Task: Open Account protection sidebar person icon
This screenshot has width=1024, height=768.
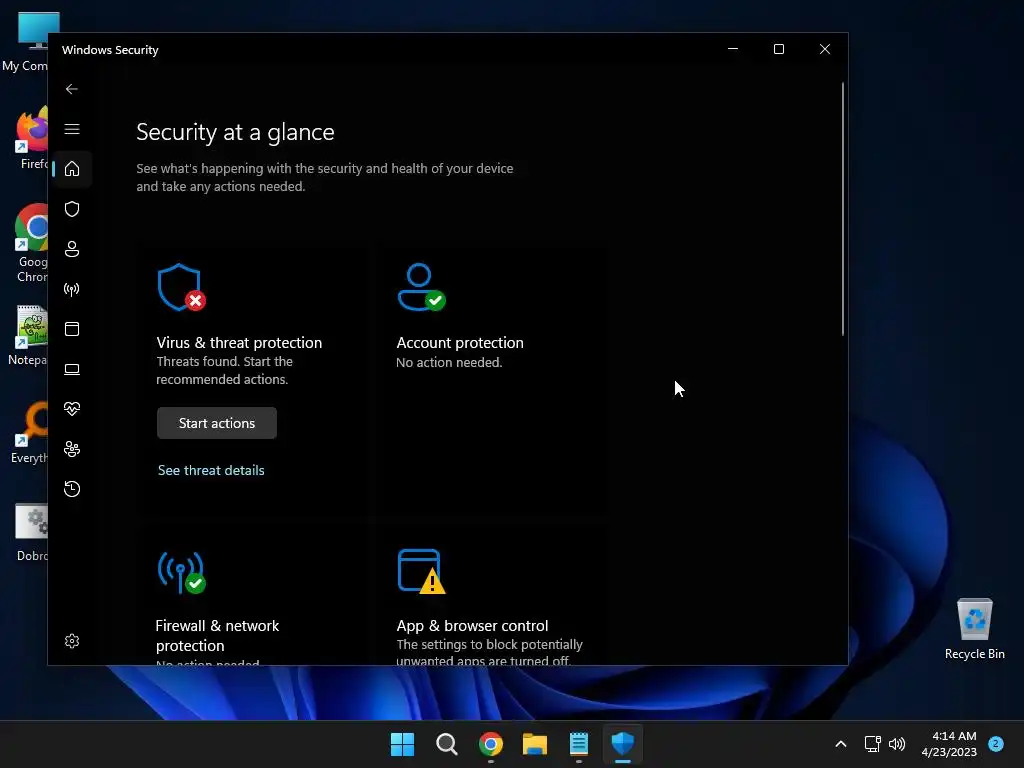Action: coord(72,249)
